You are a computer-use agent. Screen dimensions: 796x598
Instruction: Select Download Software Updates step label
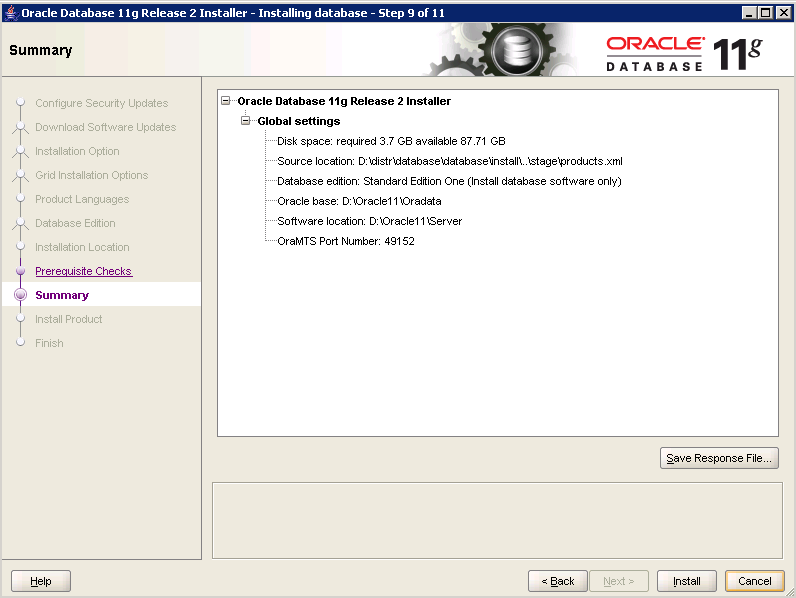click(106, 127)
